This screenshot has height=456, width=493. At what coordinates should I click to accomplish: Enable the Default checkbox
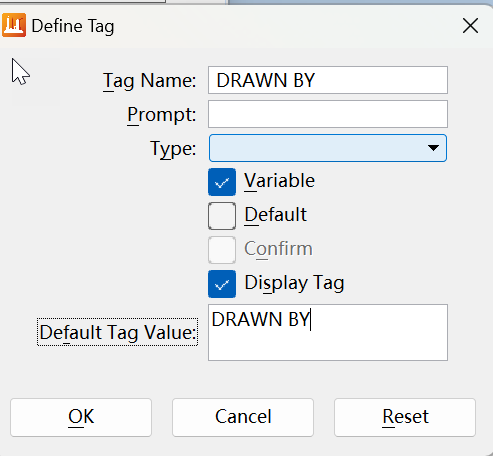222,216
